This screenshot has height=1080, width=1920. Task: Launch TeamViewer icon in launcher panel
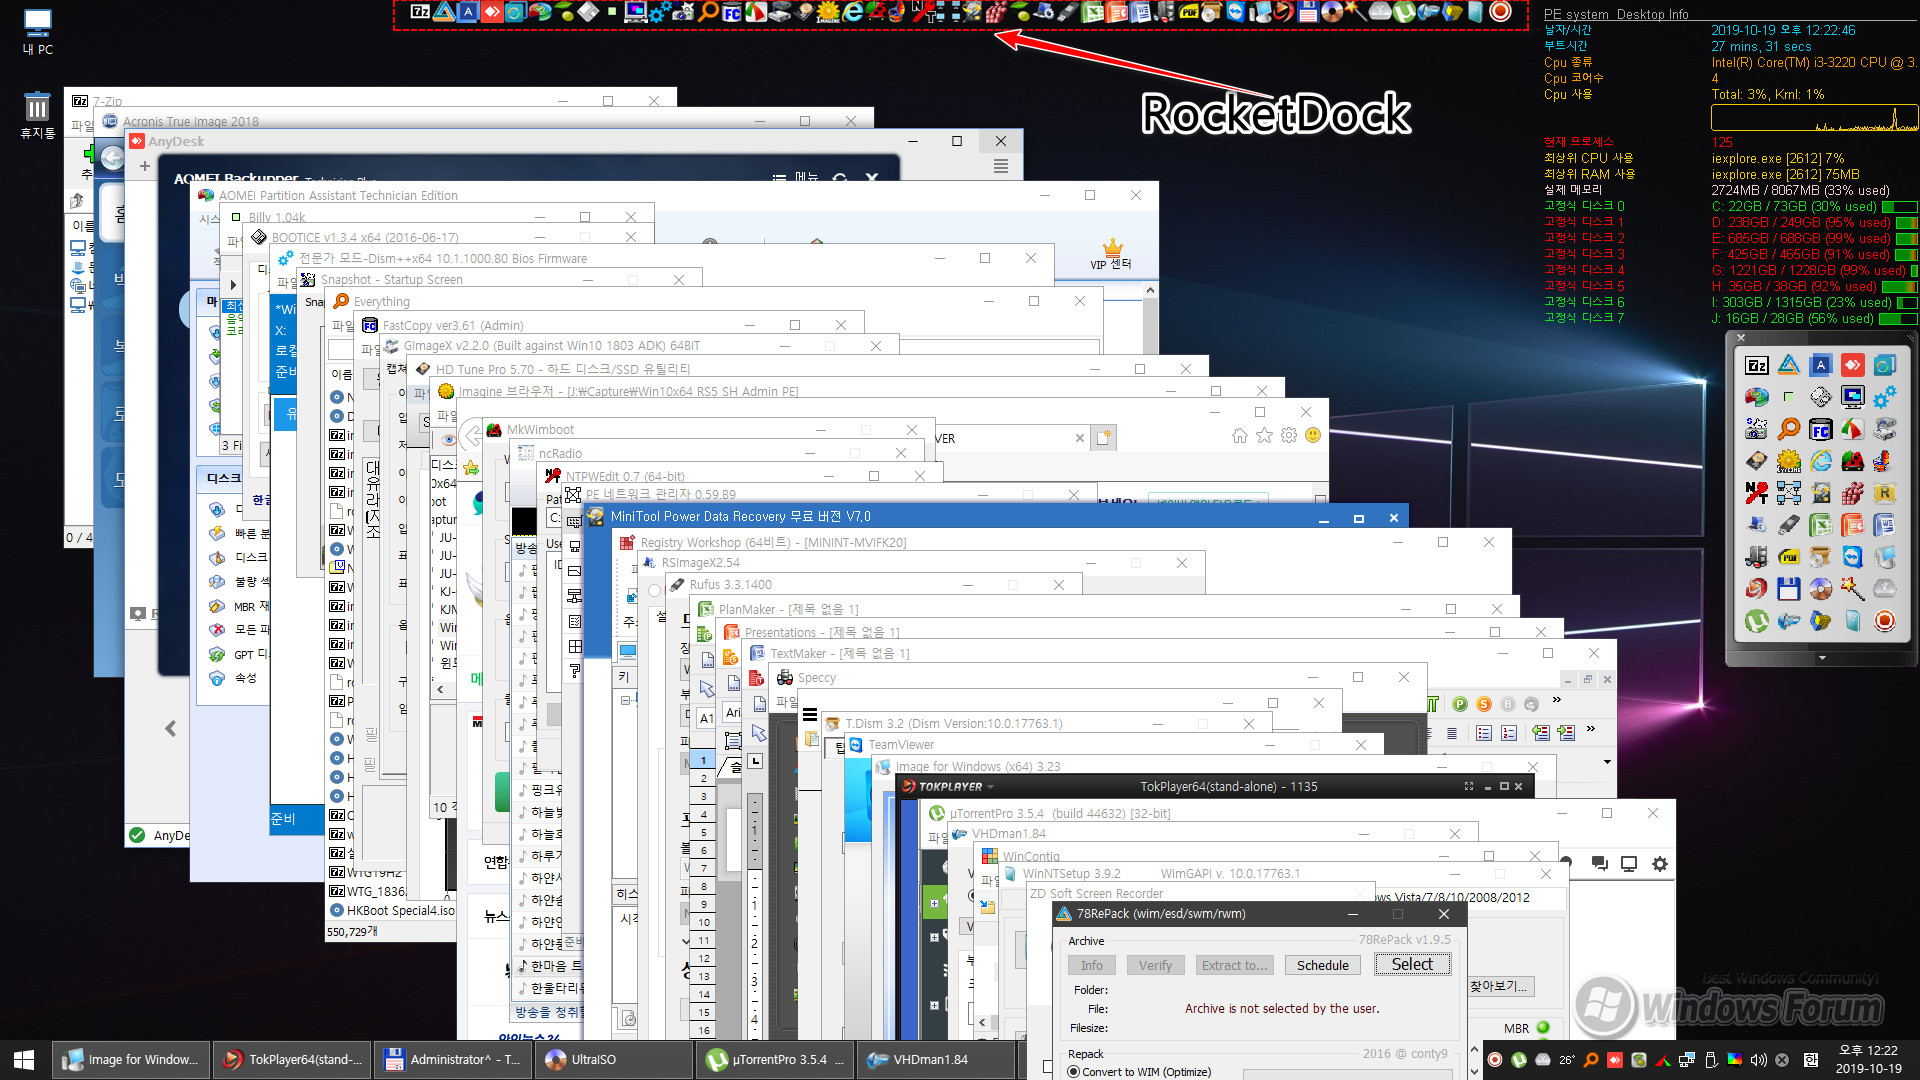point(1852,557)
